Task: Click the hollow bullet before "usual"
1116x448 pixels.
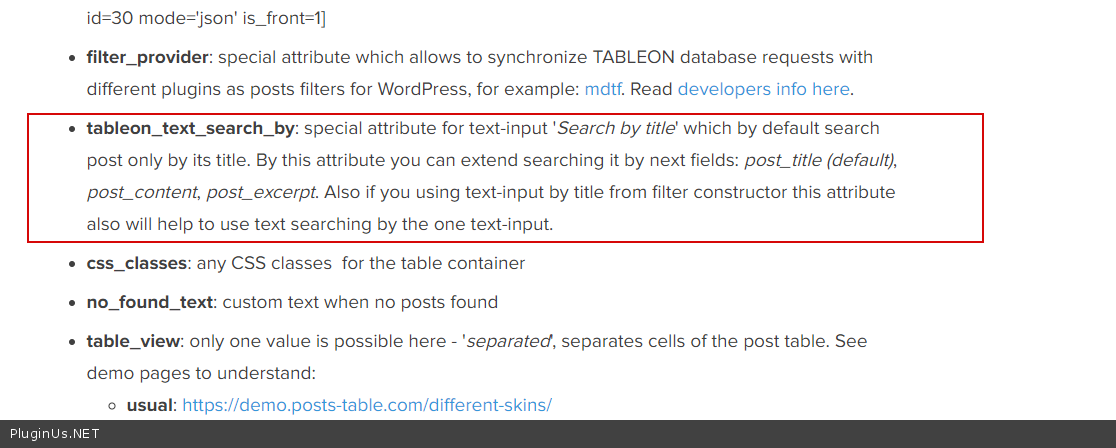Action: [x=113, y=406]
